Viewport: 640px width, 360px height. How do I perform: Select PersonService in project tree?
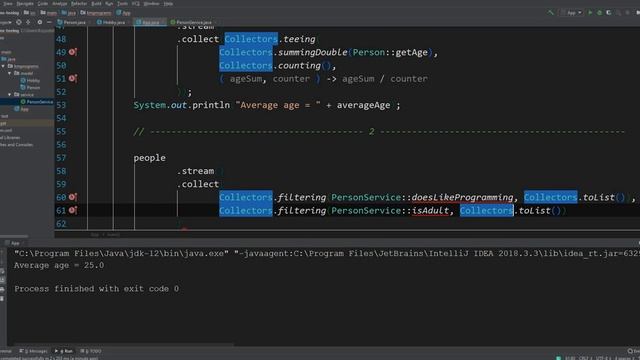(x=37, y=102)
